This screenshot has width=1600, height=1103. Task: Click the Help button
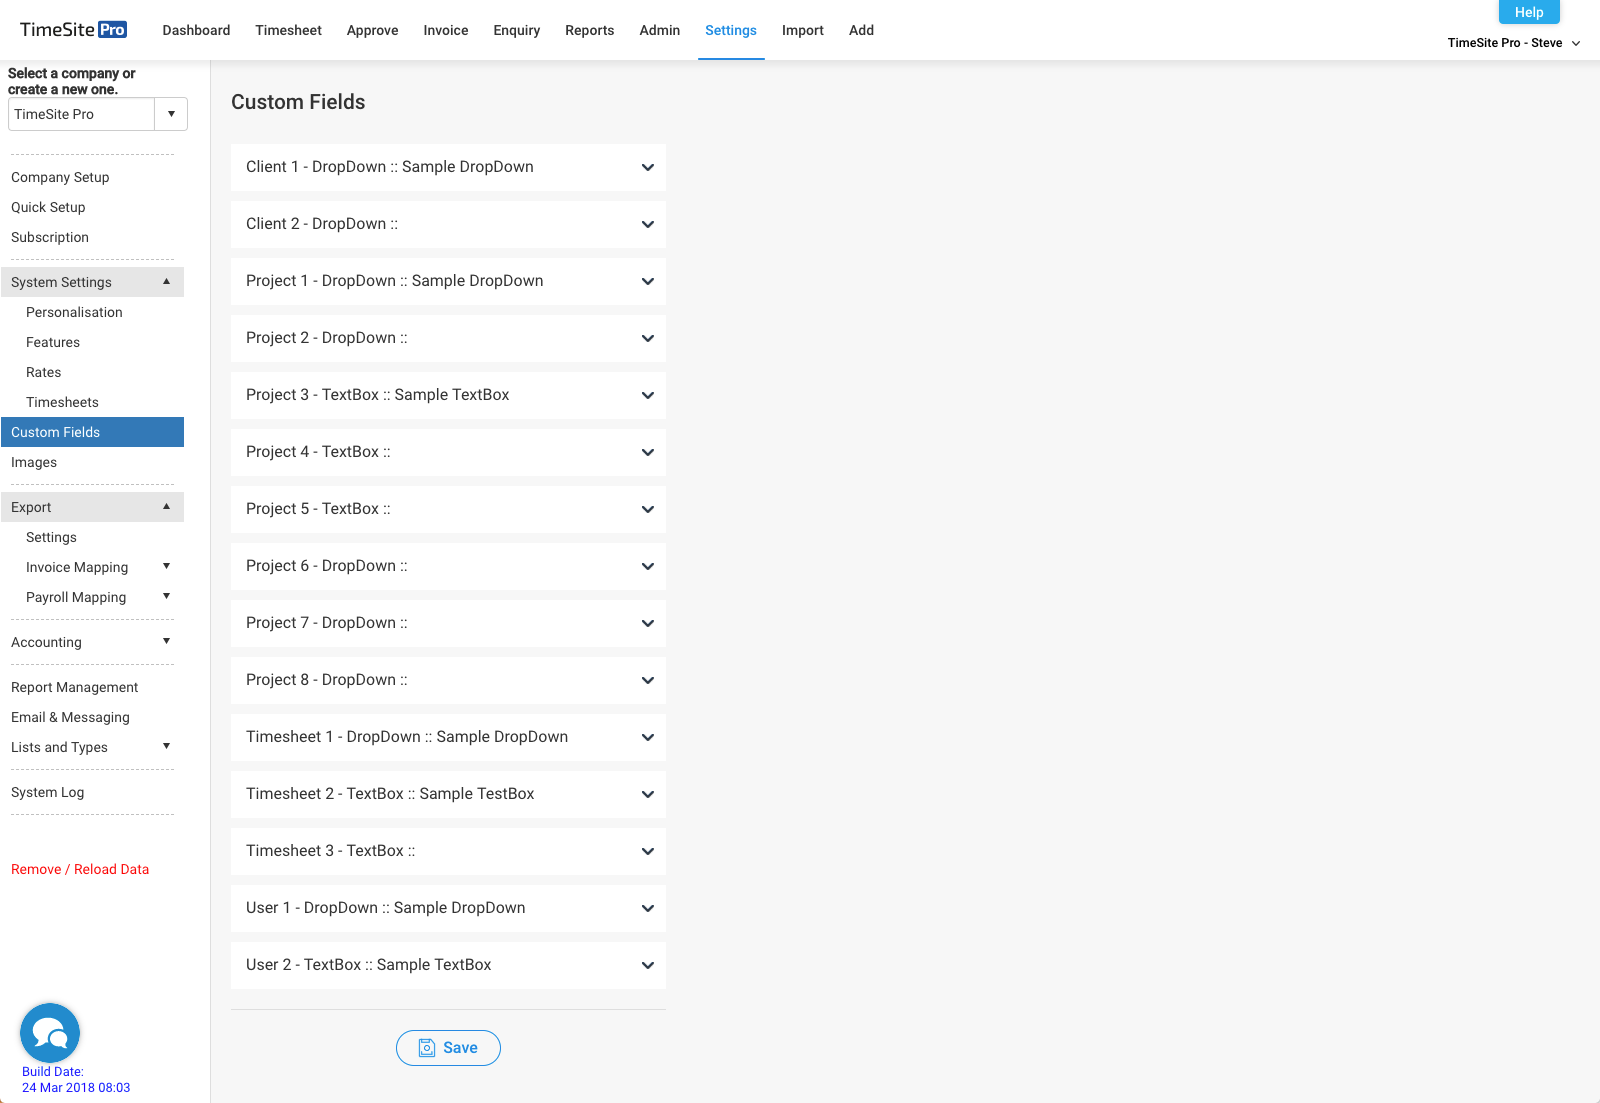click(1529, 12)
